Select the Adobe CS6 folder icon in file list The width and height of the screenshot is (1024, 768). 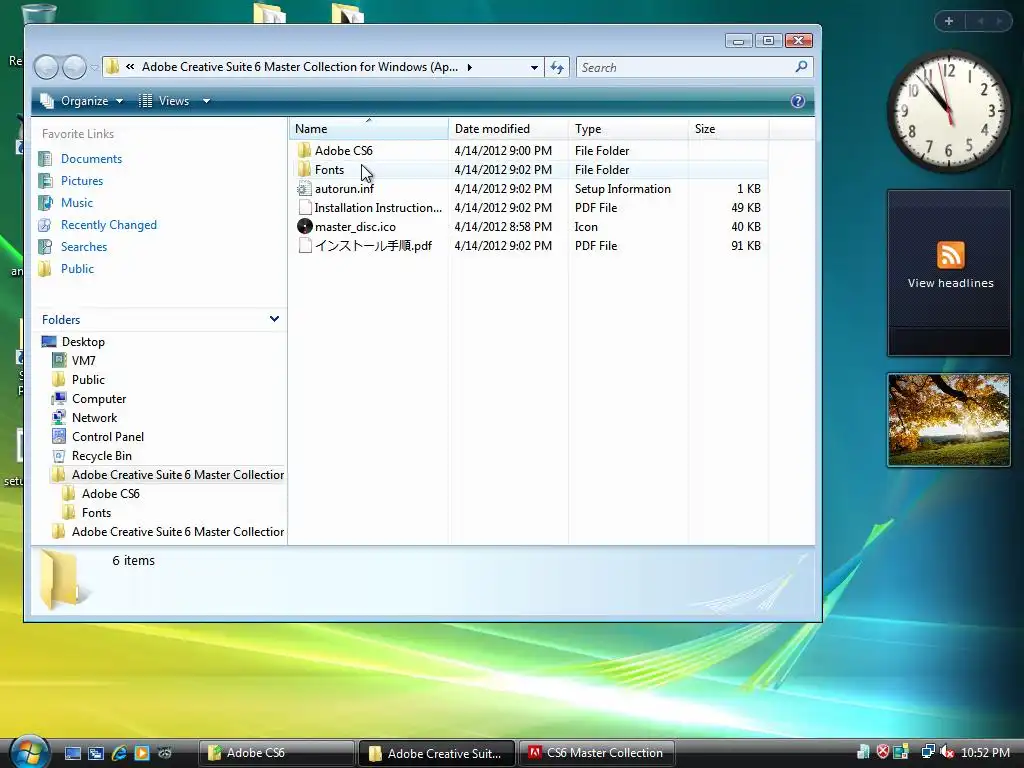(304, 150)
